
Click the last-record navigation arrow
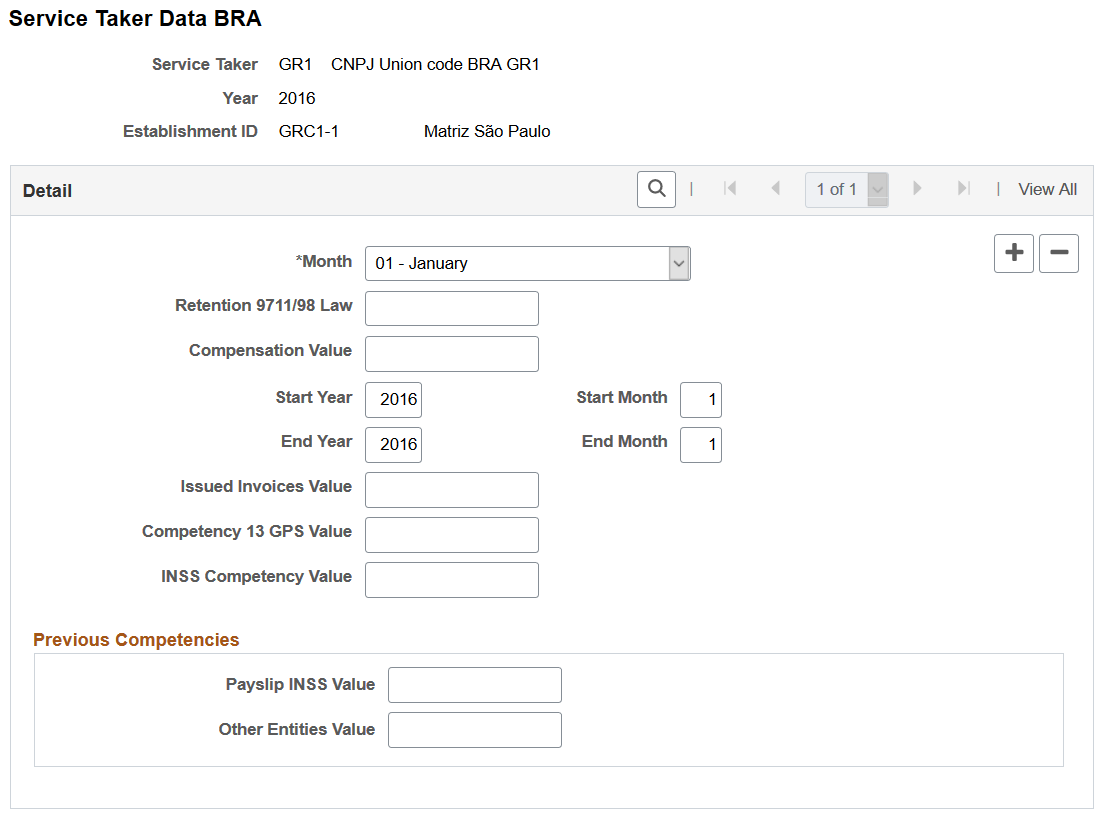tap(962, 188)
